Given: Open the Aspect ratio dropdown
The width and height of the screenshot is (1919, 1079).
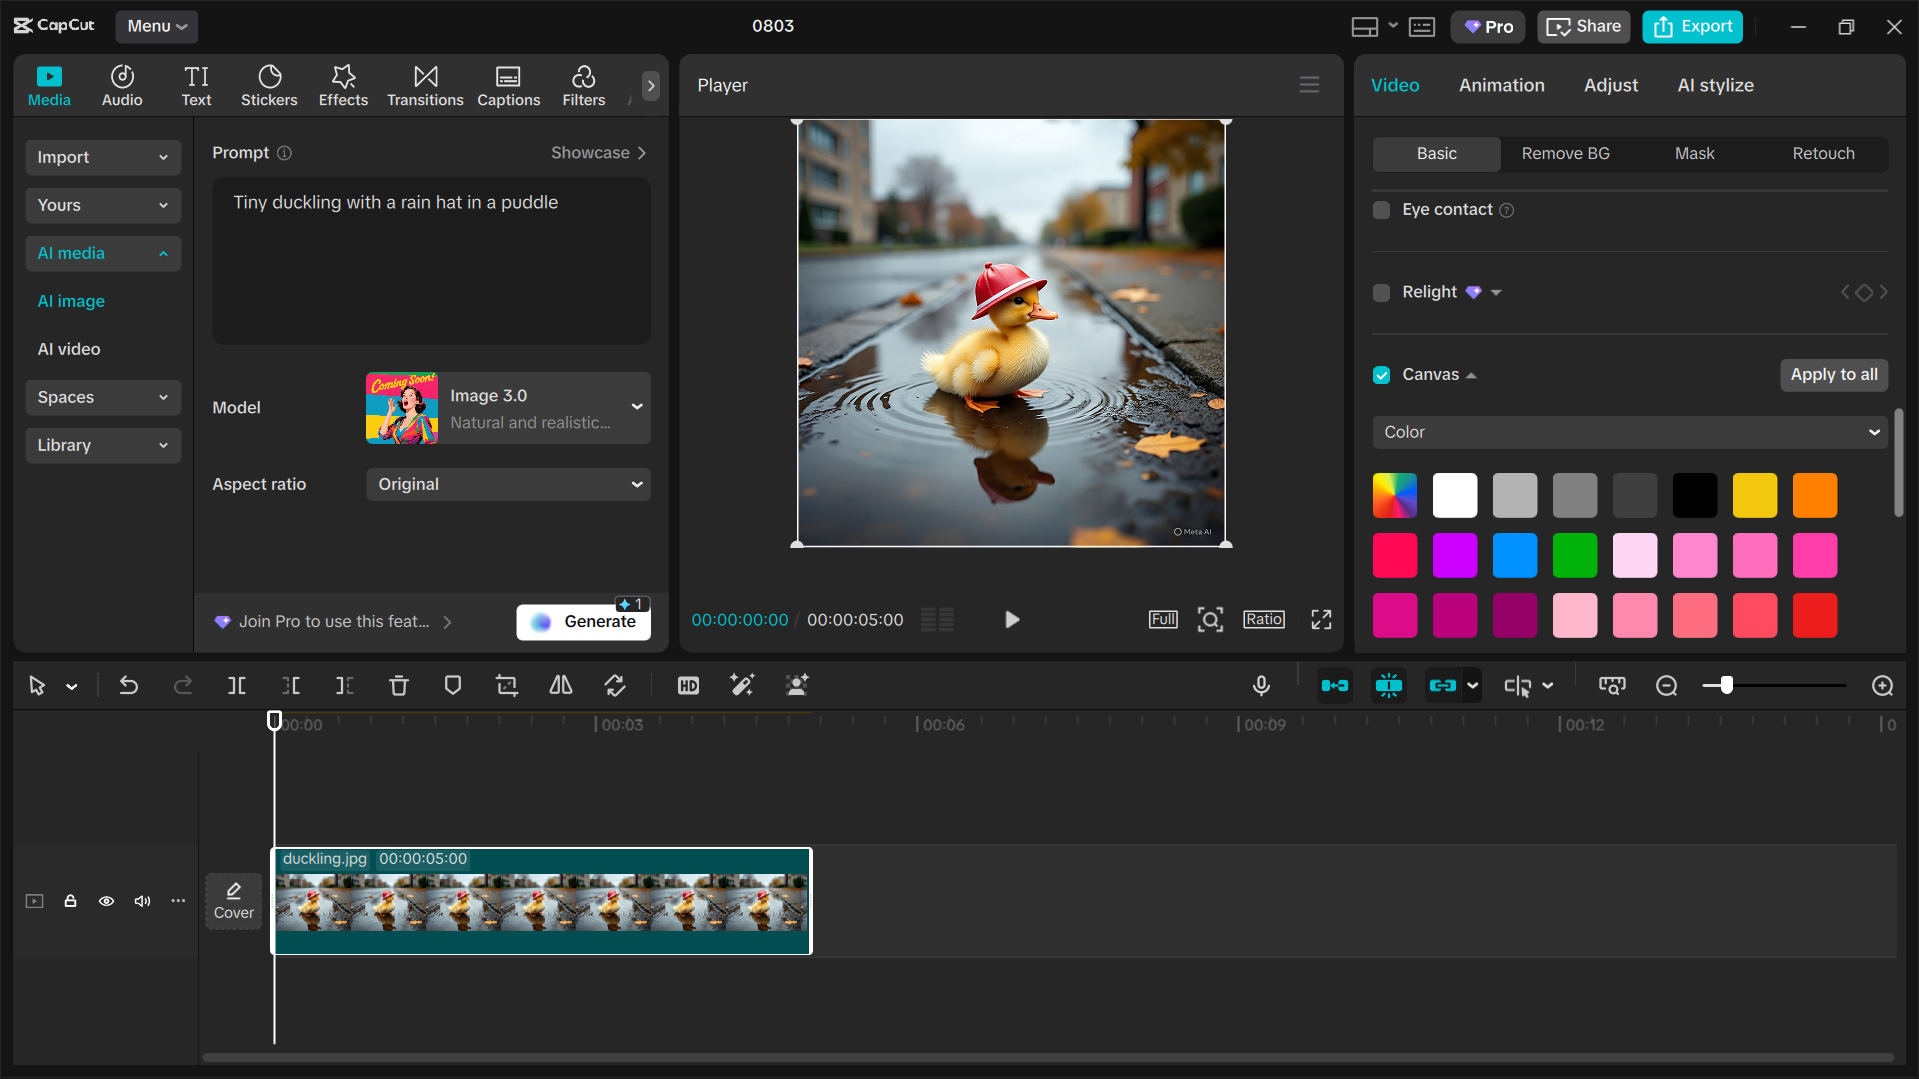Looking at the screenshot, I should click(x=507, y=484).
